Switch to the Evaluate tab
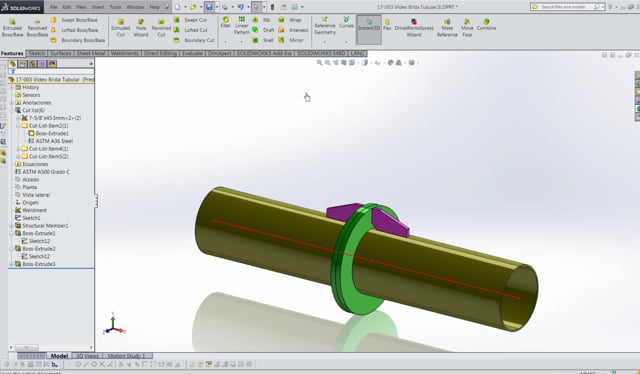Screen dimensions: 640x374 pos(192,53)
